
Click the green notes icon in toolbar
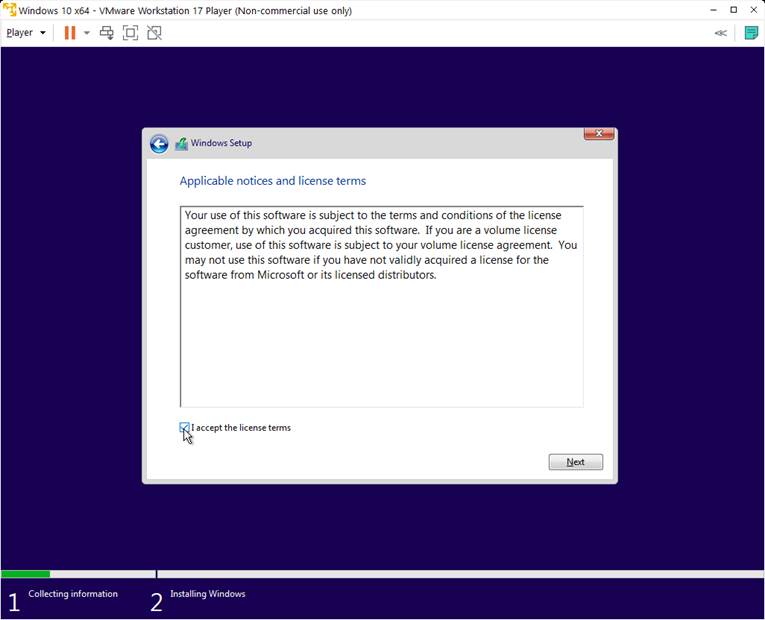click(751, 32)
